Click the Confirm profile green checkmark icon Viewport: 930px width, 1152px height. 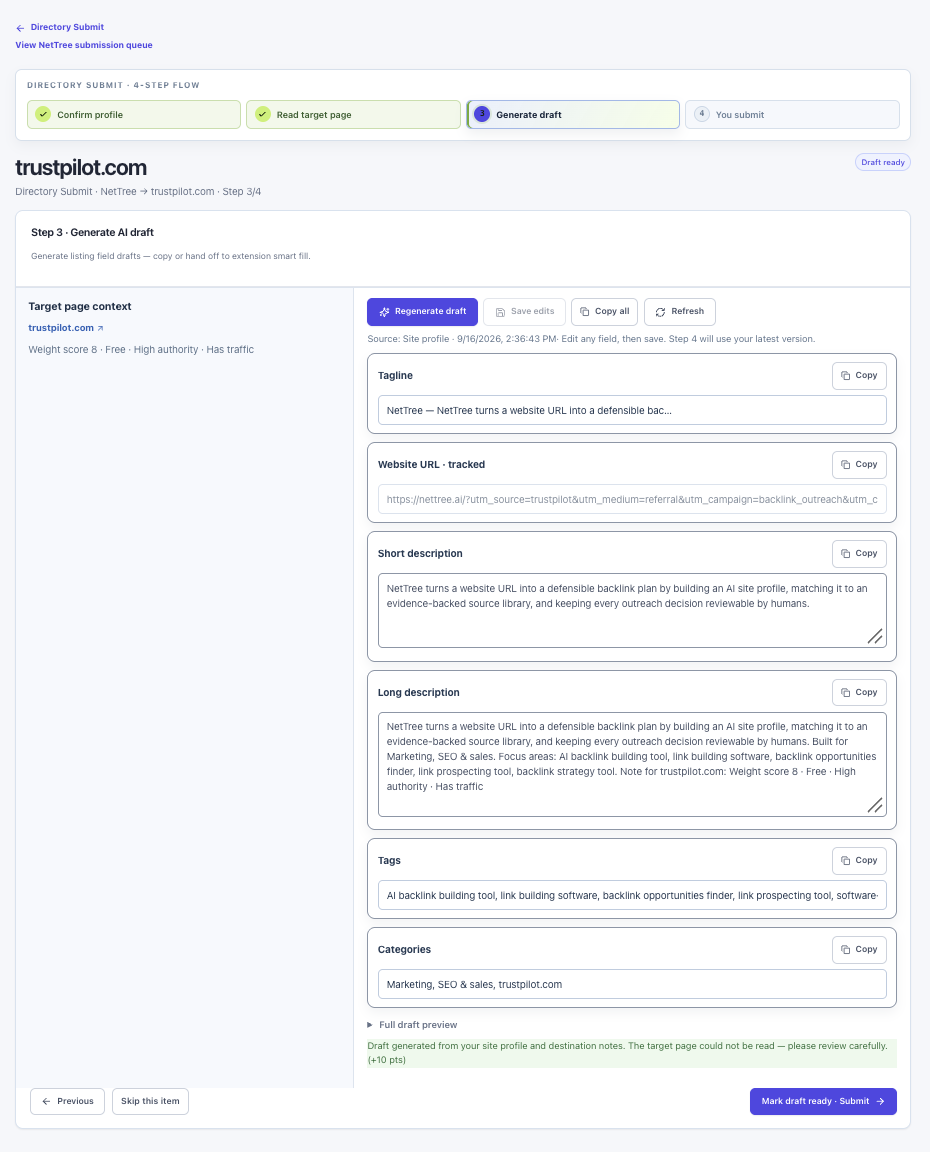pyautogui.click(x=43, y=115)
